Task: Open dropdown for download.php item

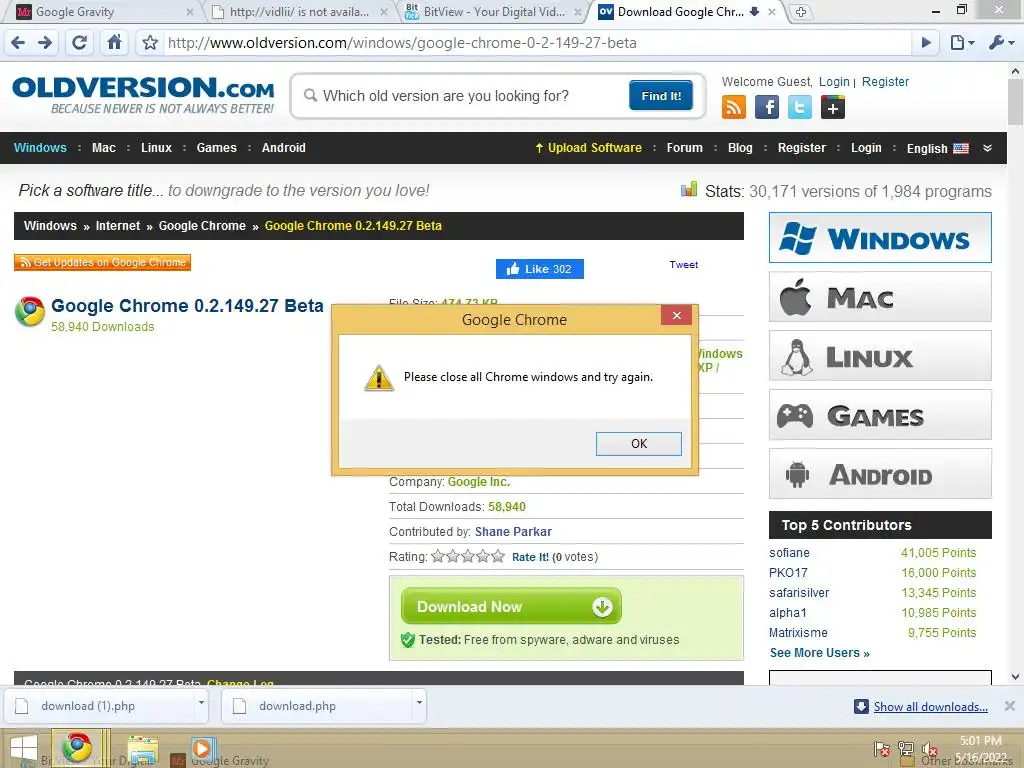Action: (419, 703)
